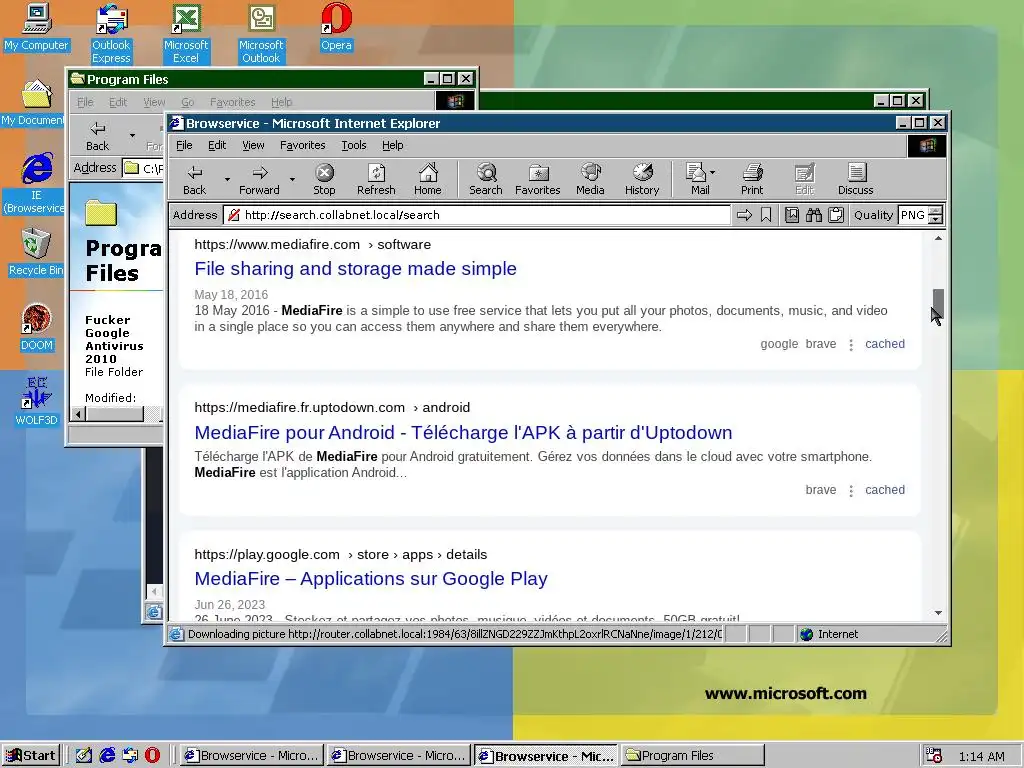Click Opera quick launch icon in taskbar

[152, 756]
